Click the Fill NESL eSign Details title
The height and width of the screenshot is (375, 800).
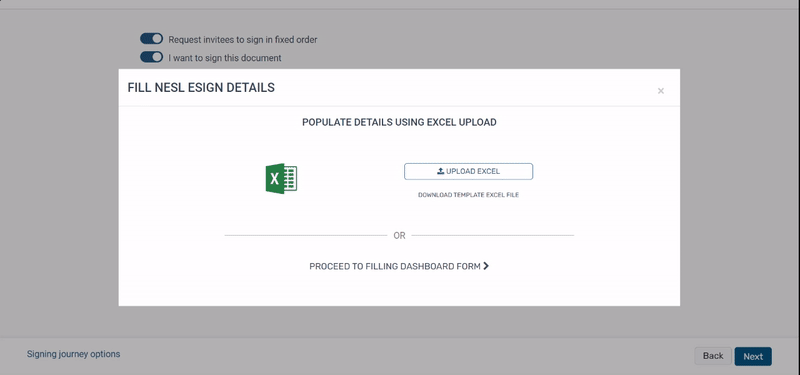point(201,88)
